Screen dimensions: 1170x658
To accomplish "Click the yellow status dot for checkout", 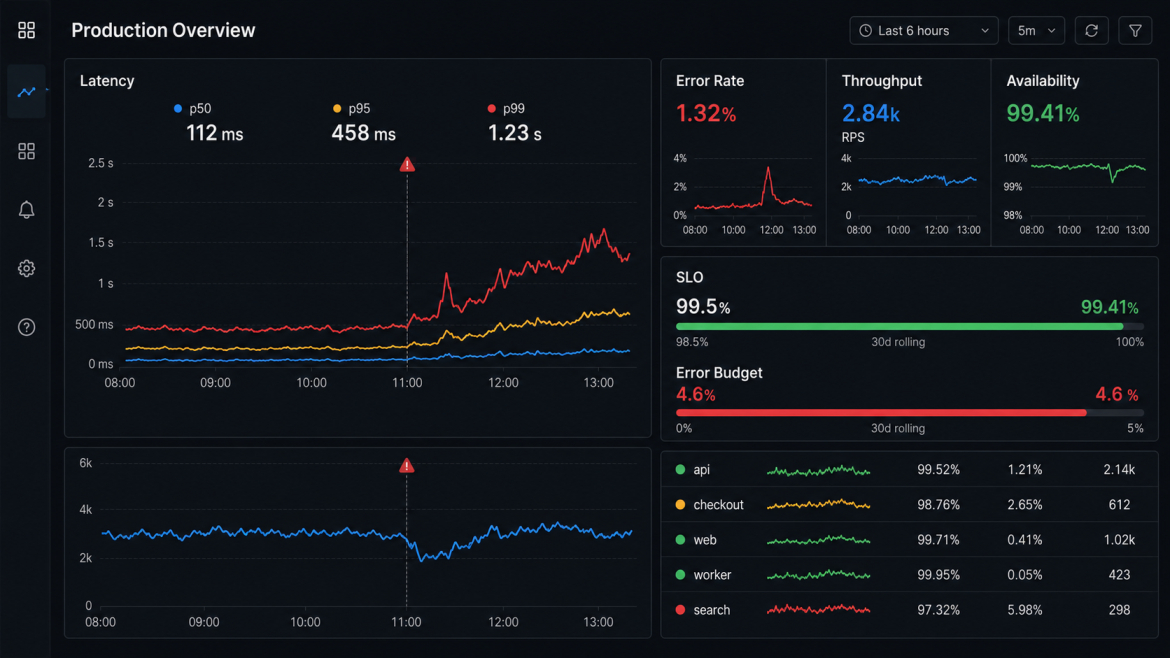I will (680, 504).
